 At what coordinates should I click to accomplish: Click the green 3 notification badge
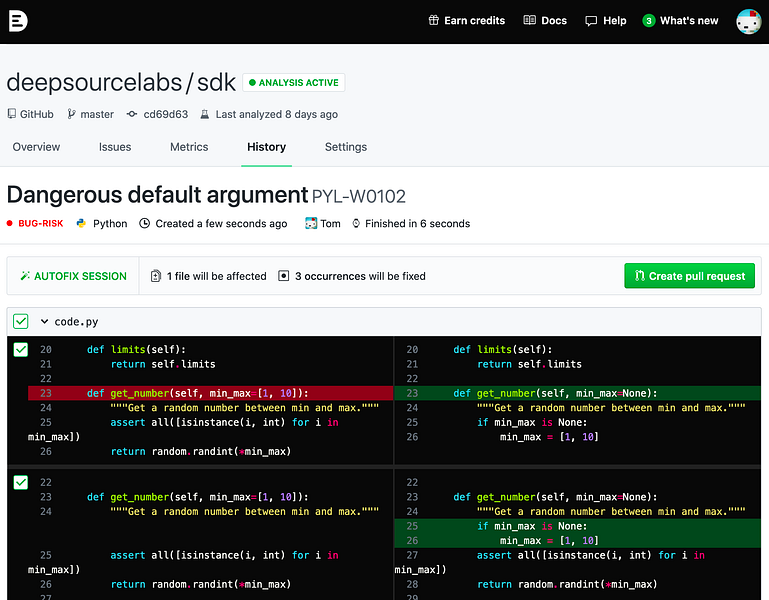(648, 21)
